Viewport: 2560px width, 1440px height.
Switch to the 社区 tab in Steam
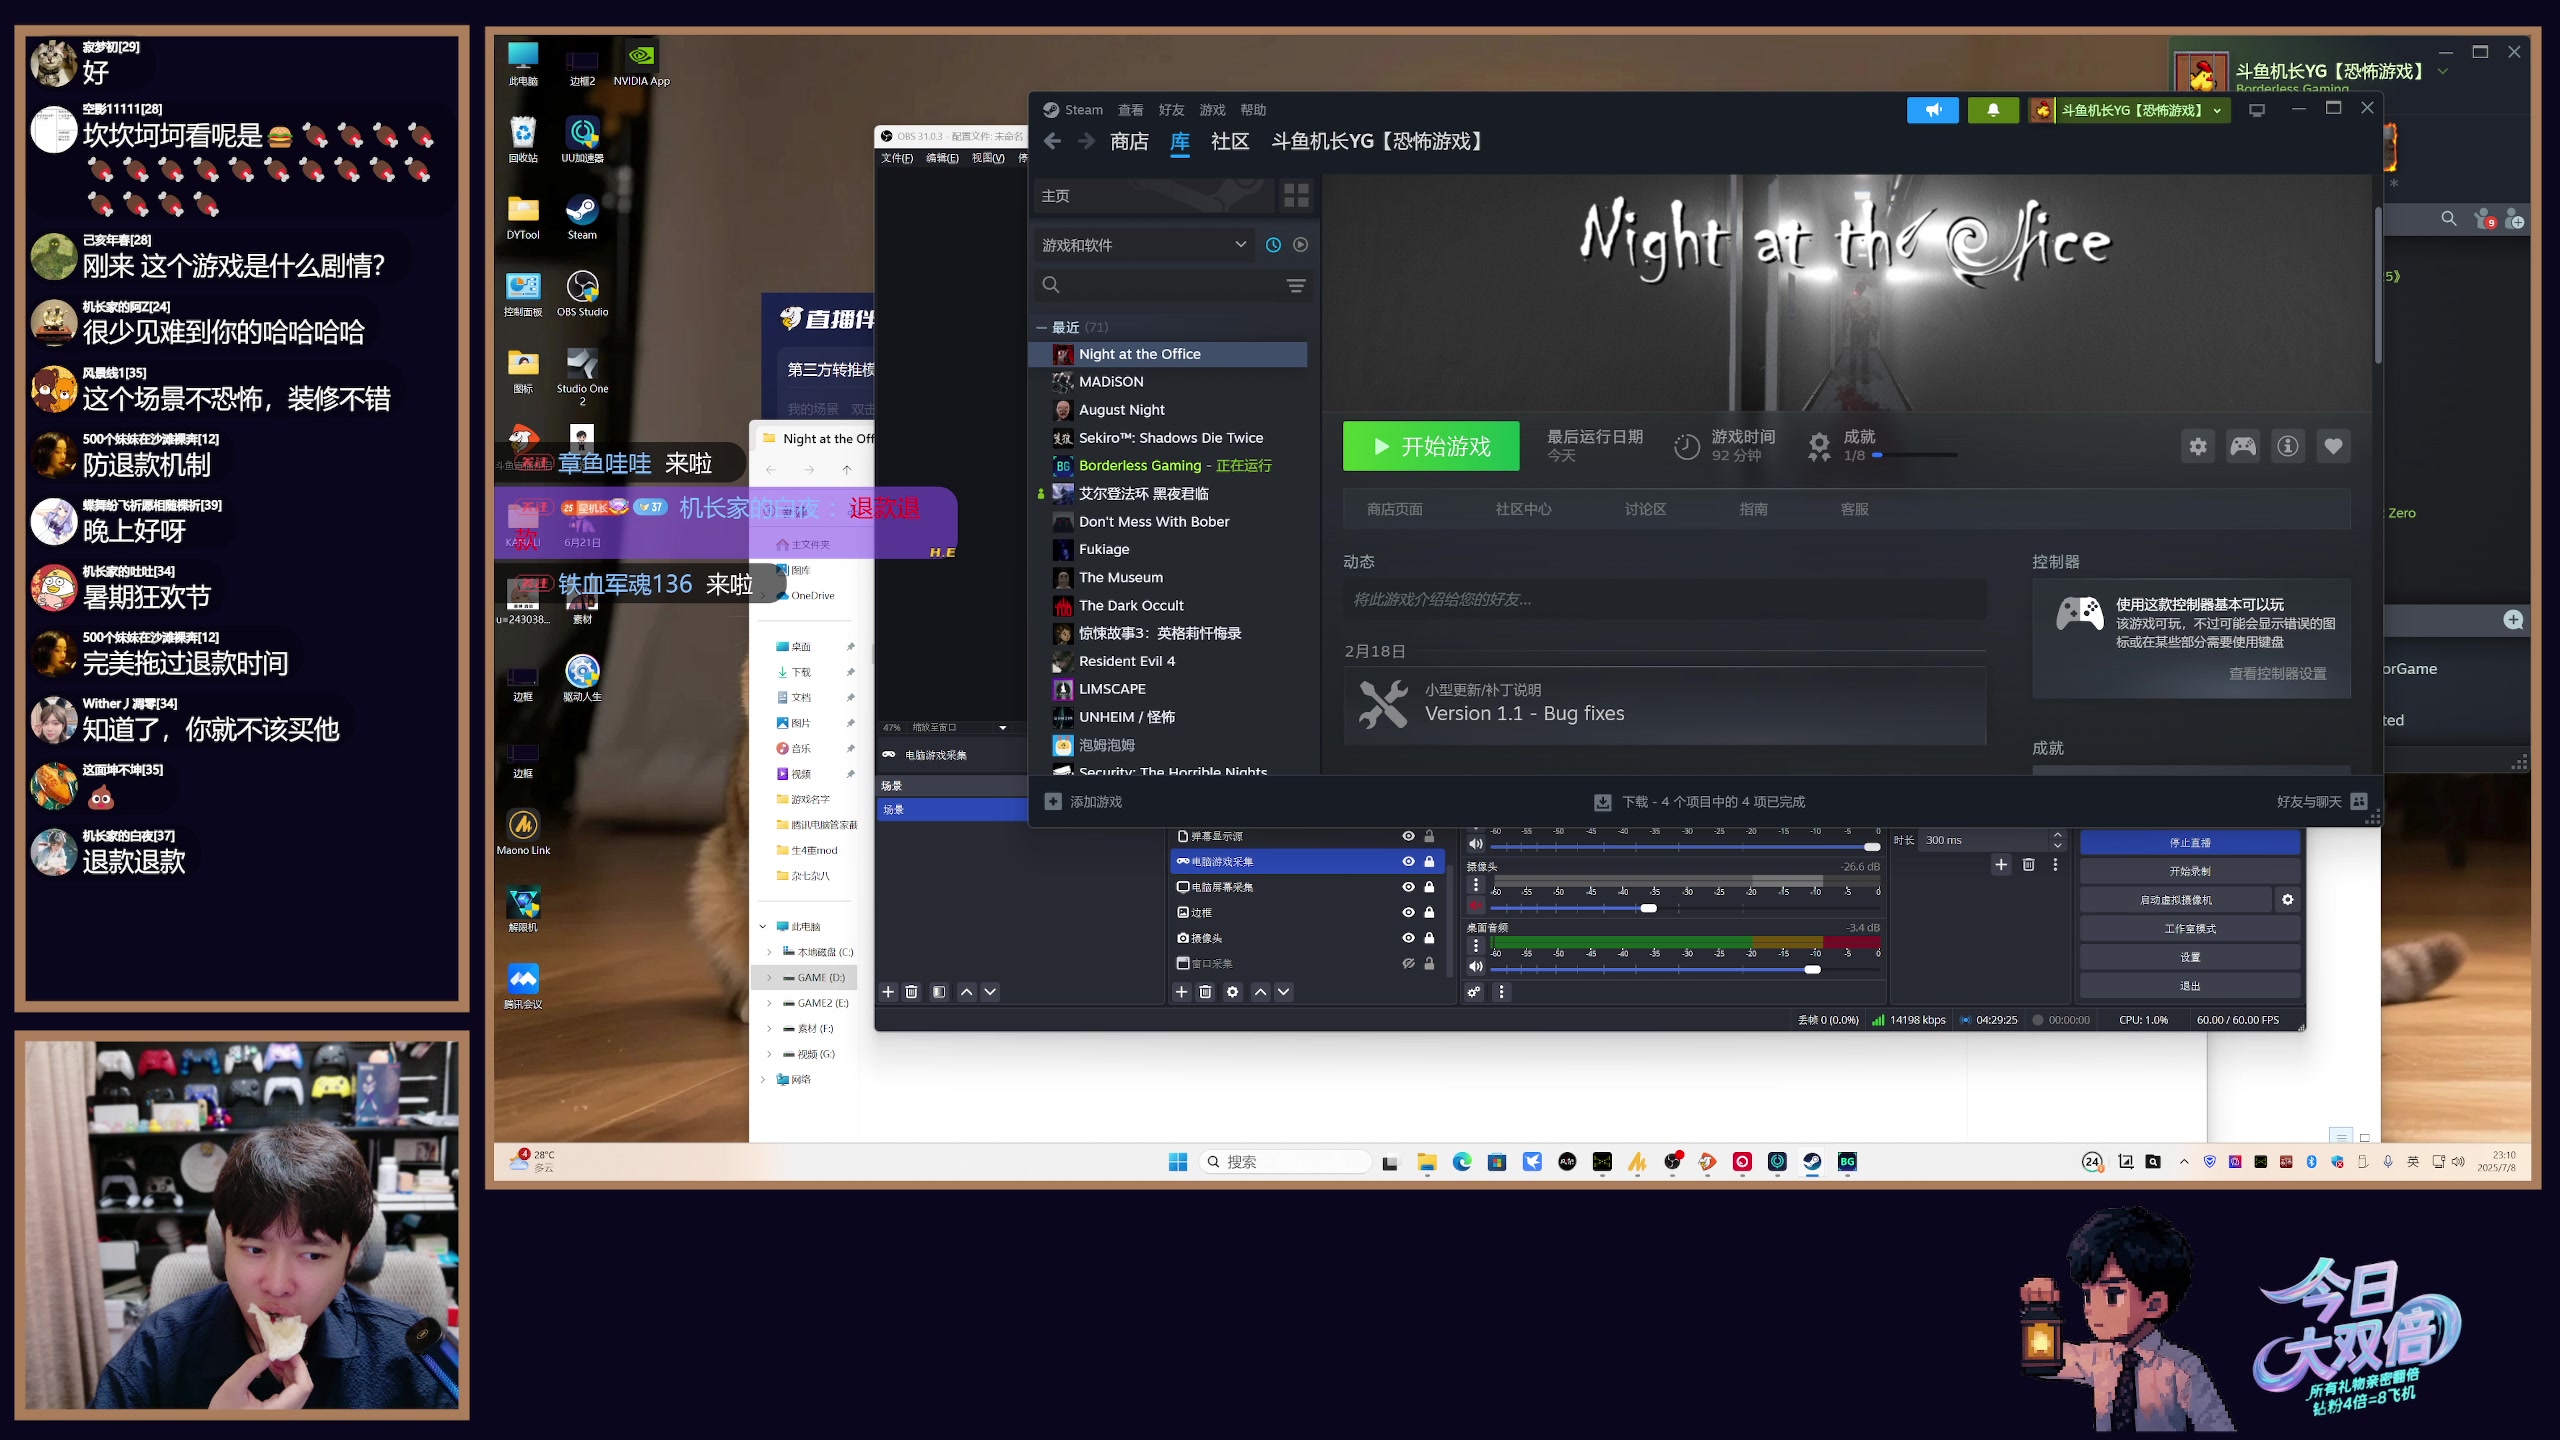click(1230, 142)
